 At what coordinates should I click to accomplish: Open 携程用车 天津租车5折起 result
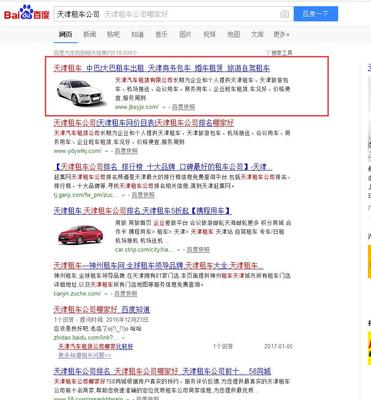click(x=142, y=211)
